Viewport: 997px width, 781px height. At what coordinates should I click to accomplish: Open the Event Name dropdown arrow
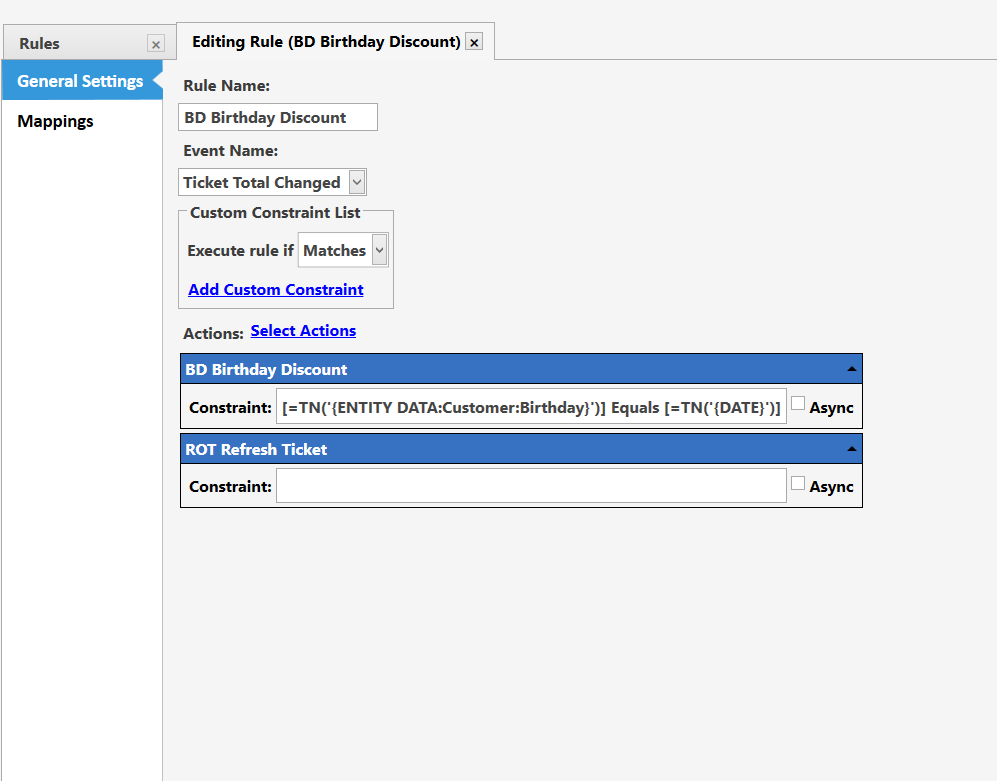[357, 183]
